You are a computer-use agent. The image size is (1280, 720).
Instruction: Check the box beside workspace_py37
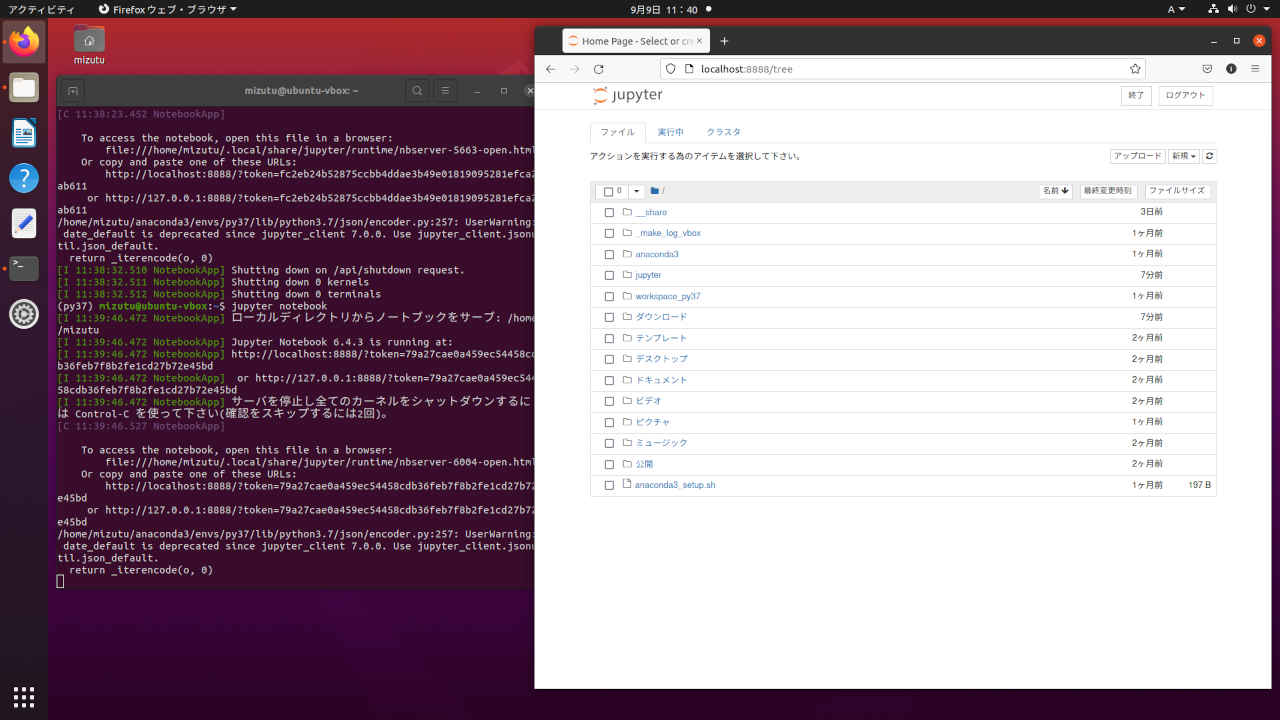point(609,296)
